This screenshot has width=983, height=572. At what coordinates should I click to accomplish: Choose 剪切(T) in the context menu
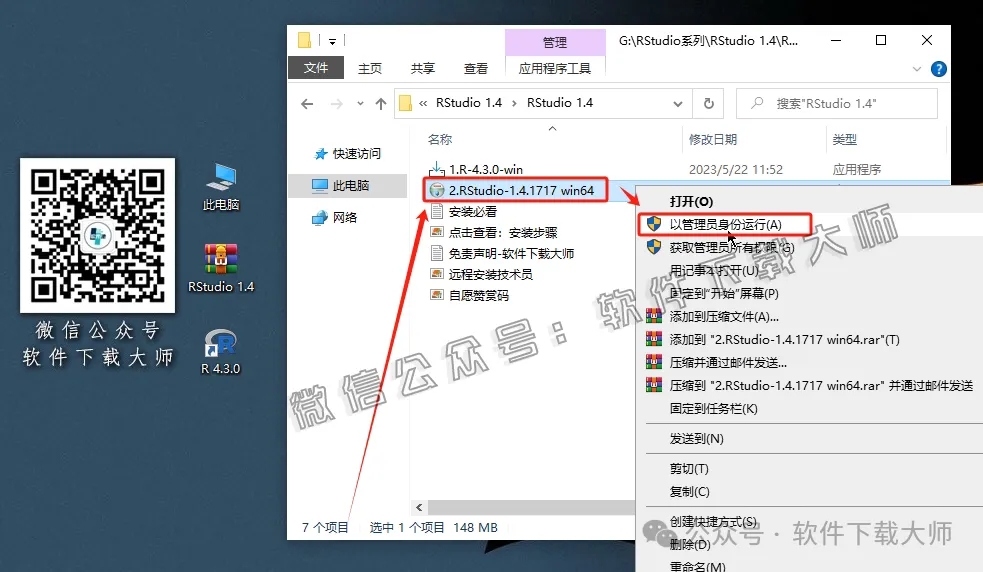click(x=689, y=469)
